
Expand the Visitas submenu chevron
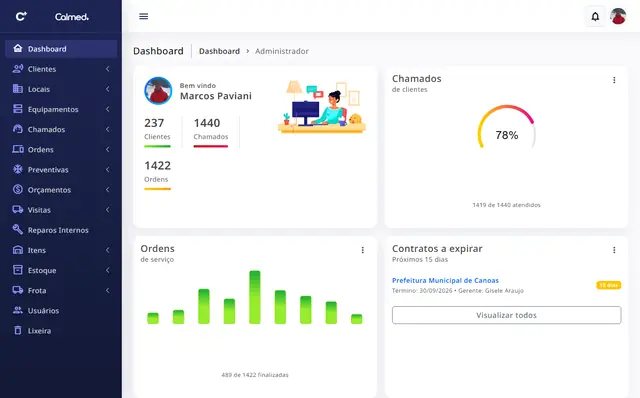tap(108, 210)
